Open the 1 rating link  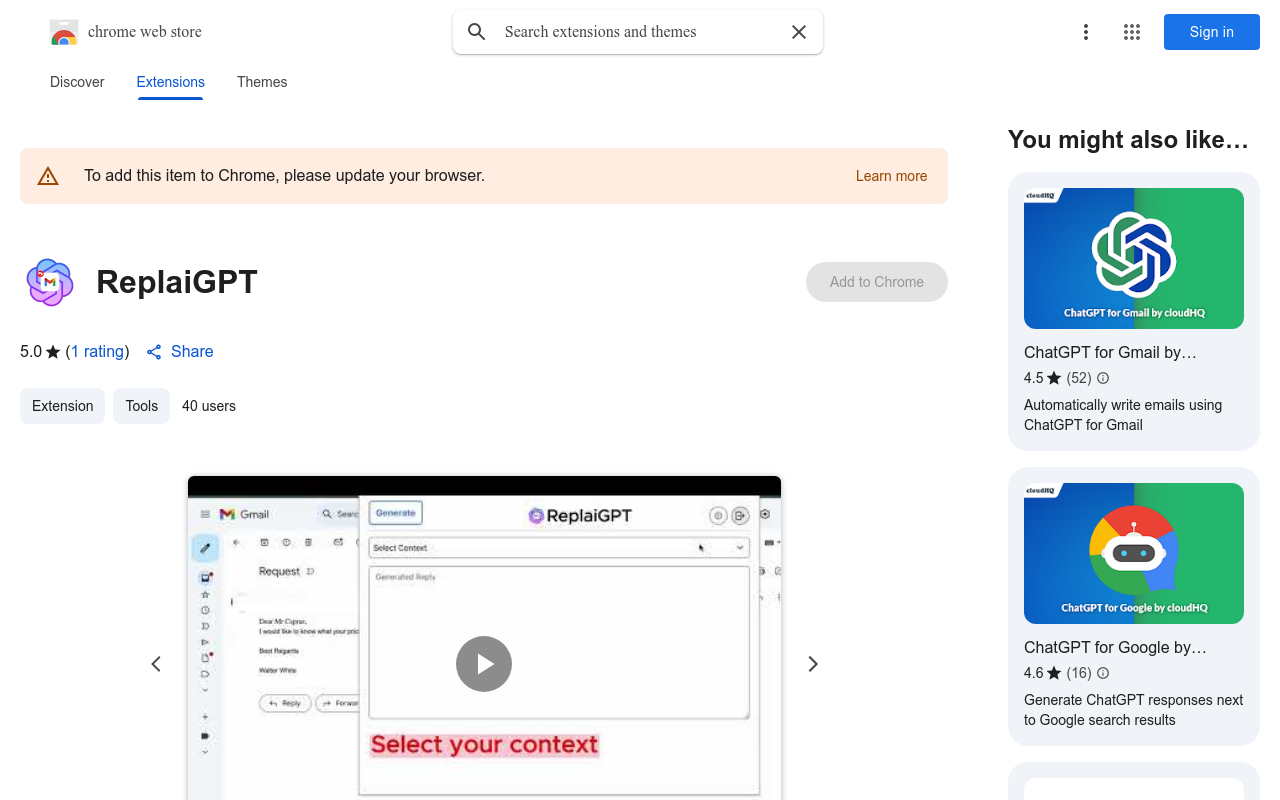(97, 351)
